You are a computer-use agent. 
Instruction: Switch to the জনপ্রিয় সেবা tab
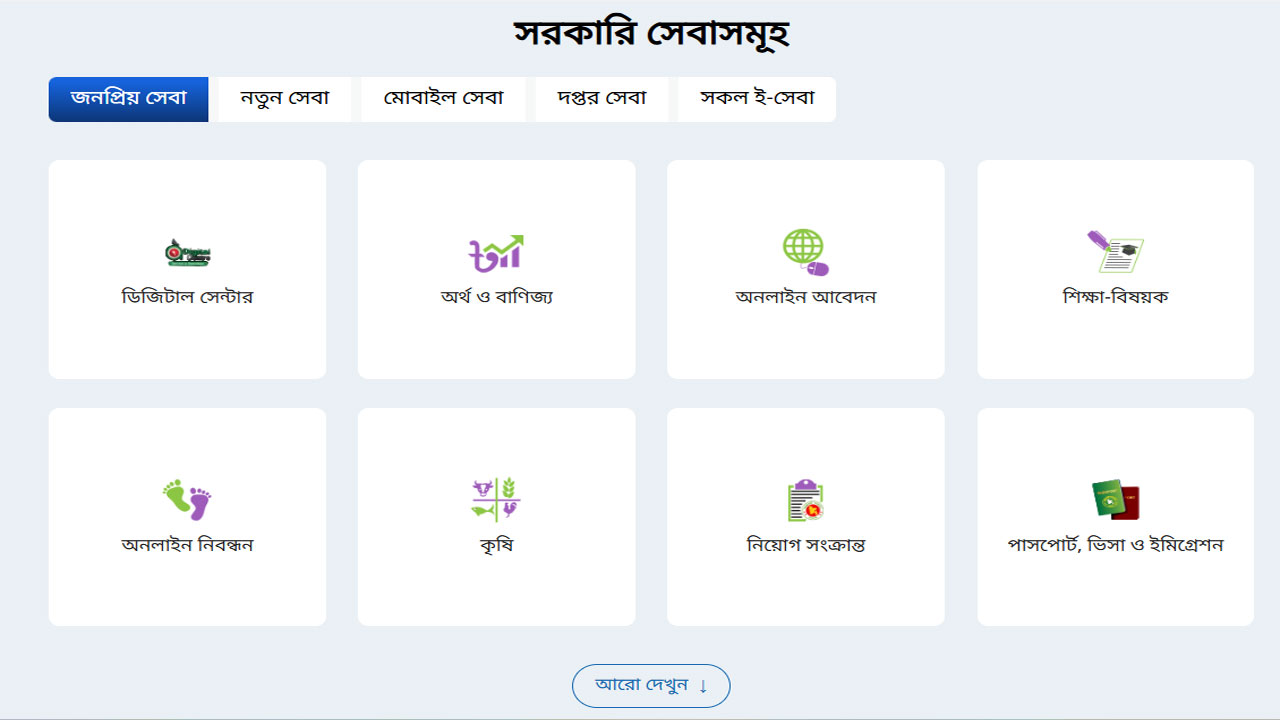[128, 99]
